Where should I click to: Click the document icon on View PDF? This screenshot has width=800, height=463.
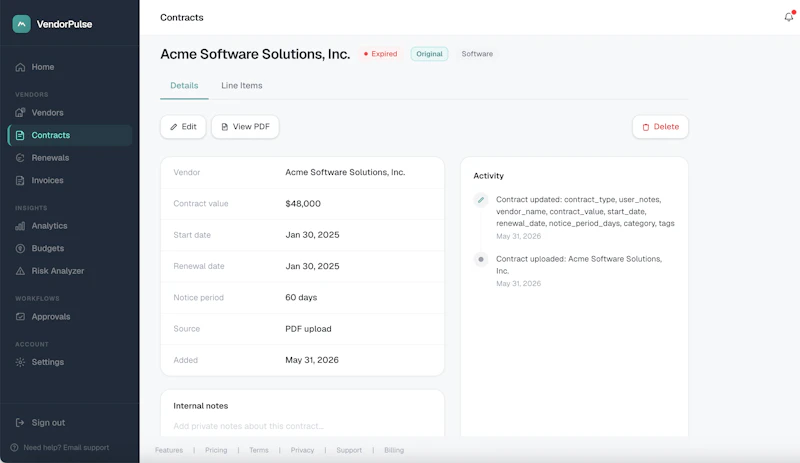pos(224,127)
